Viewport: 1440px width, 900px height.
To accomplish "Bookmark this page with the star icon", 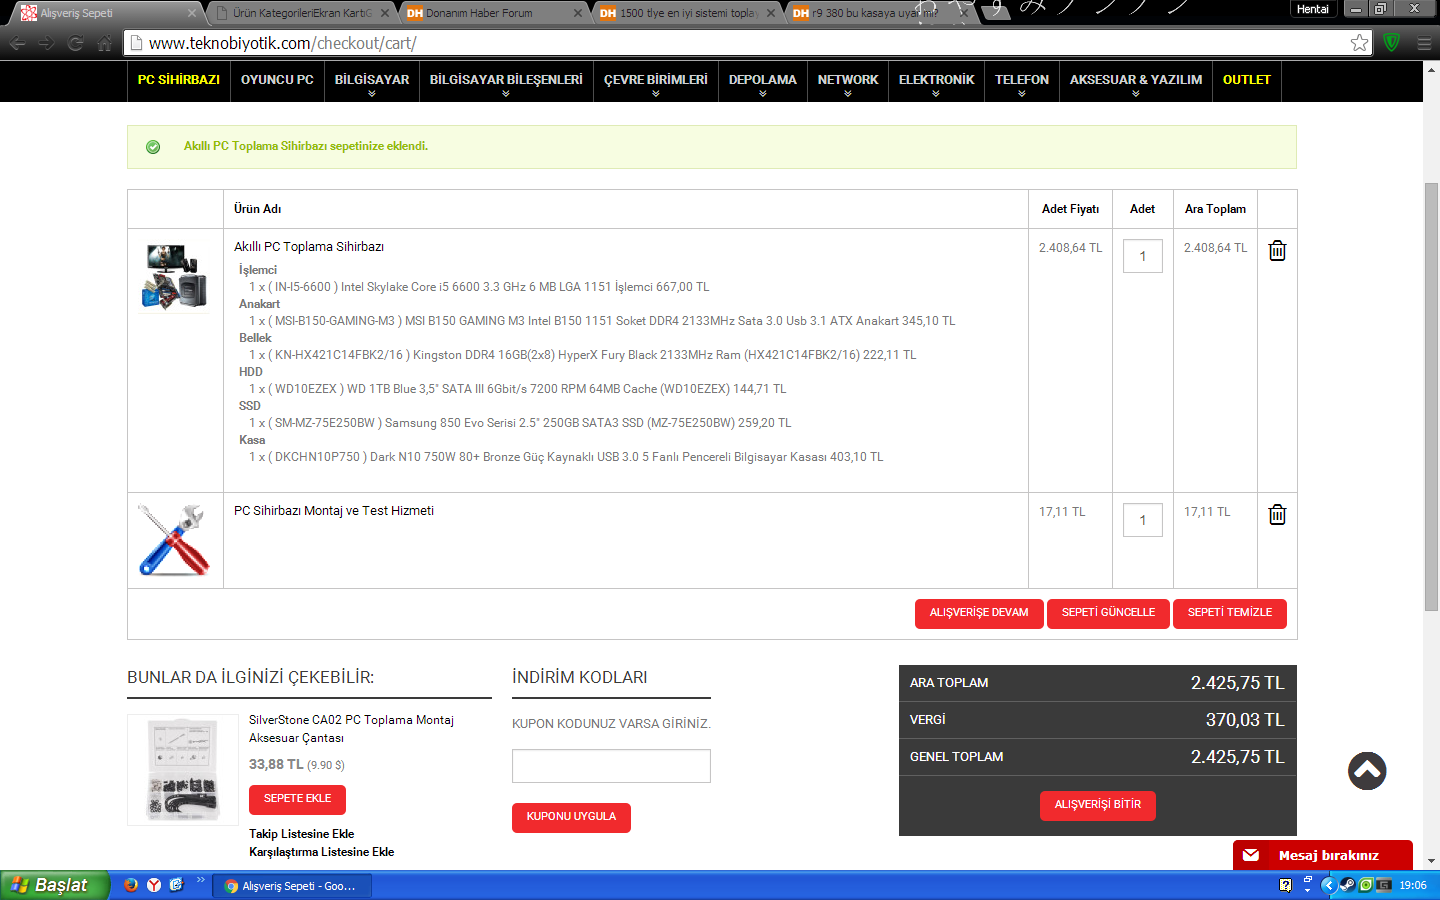I will coord(1359,43).
